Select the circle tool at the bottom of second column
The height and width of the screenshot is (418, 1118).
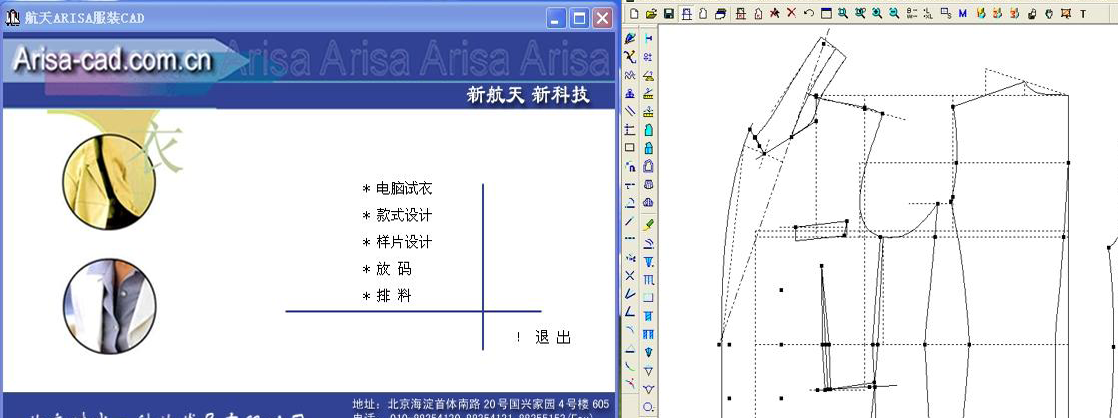pyautogui.click(x=648, y=407)
